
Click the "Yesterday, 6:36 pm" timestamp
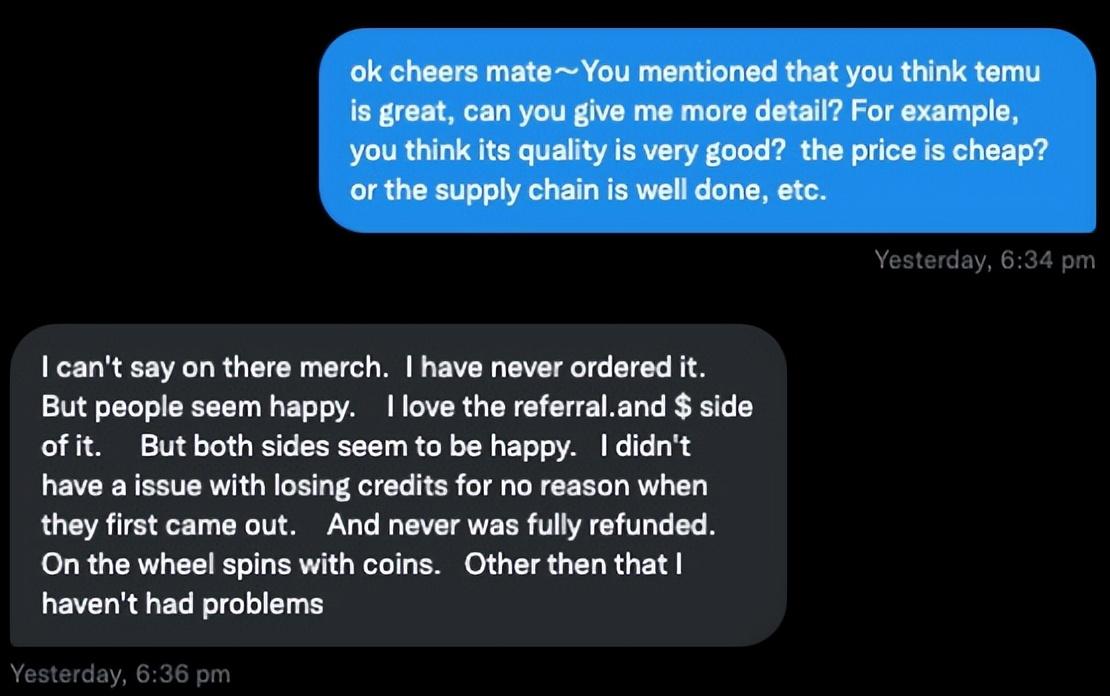point(120,674)
